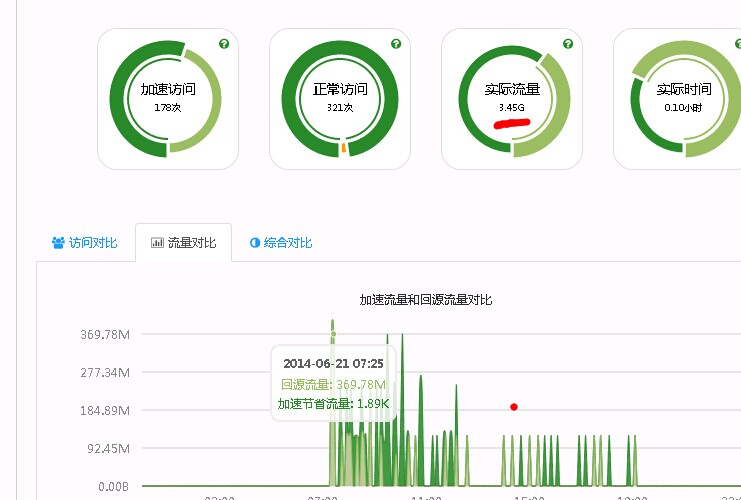Image resolution: width=741 pixels, height=500 pixels.
Task: Click the 178次 value text
Action: (167, 108)
